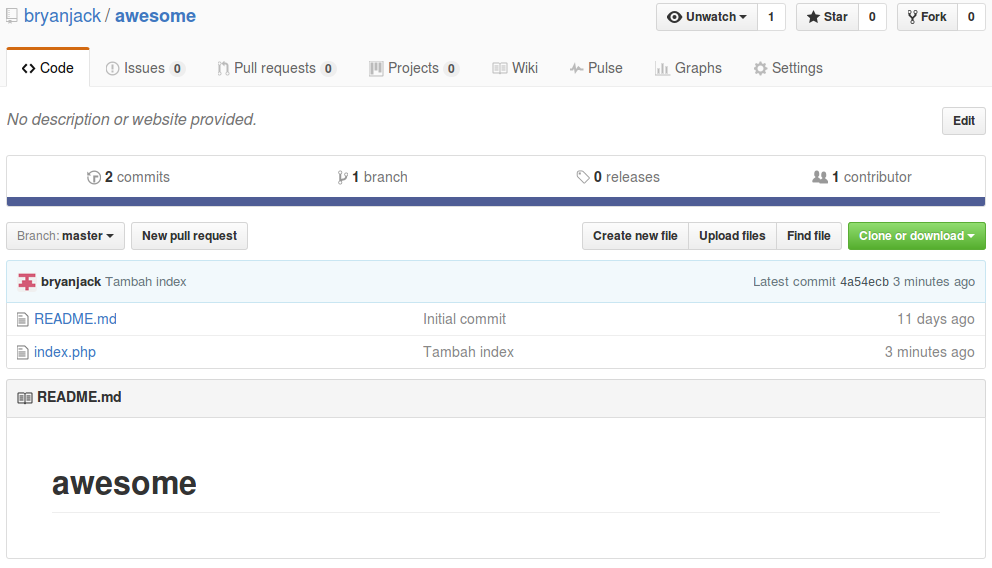Switch to the Pulse tab
The width and height of the screenshot is (992, 568).
click(x=596, y=68)
